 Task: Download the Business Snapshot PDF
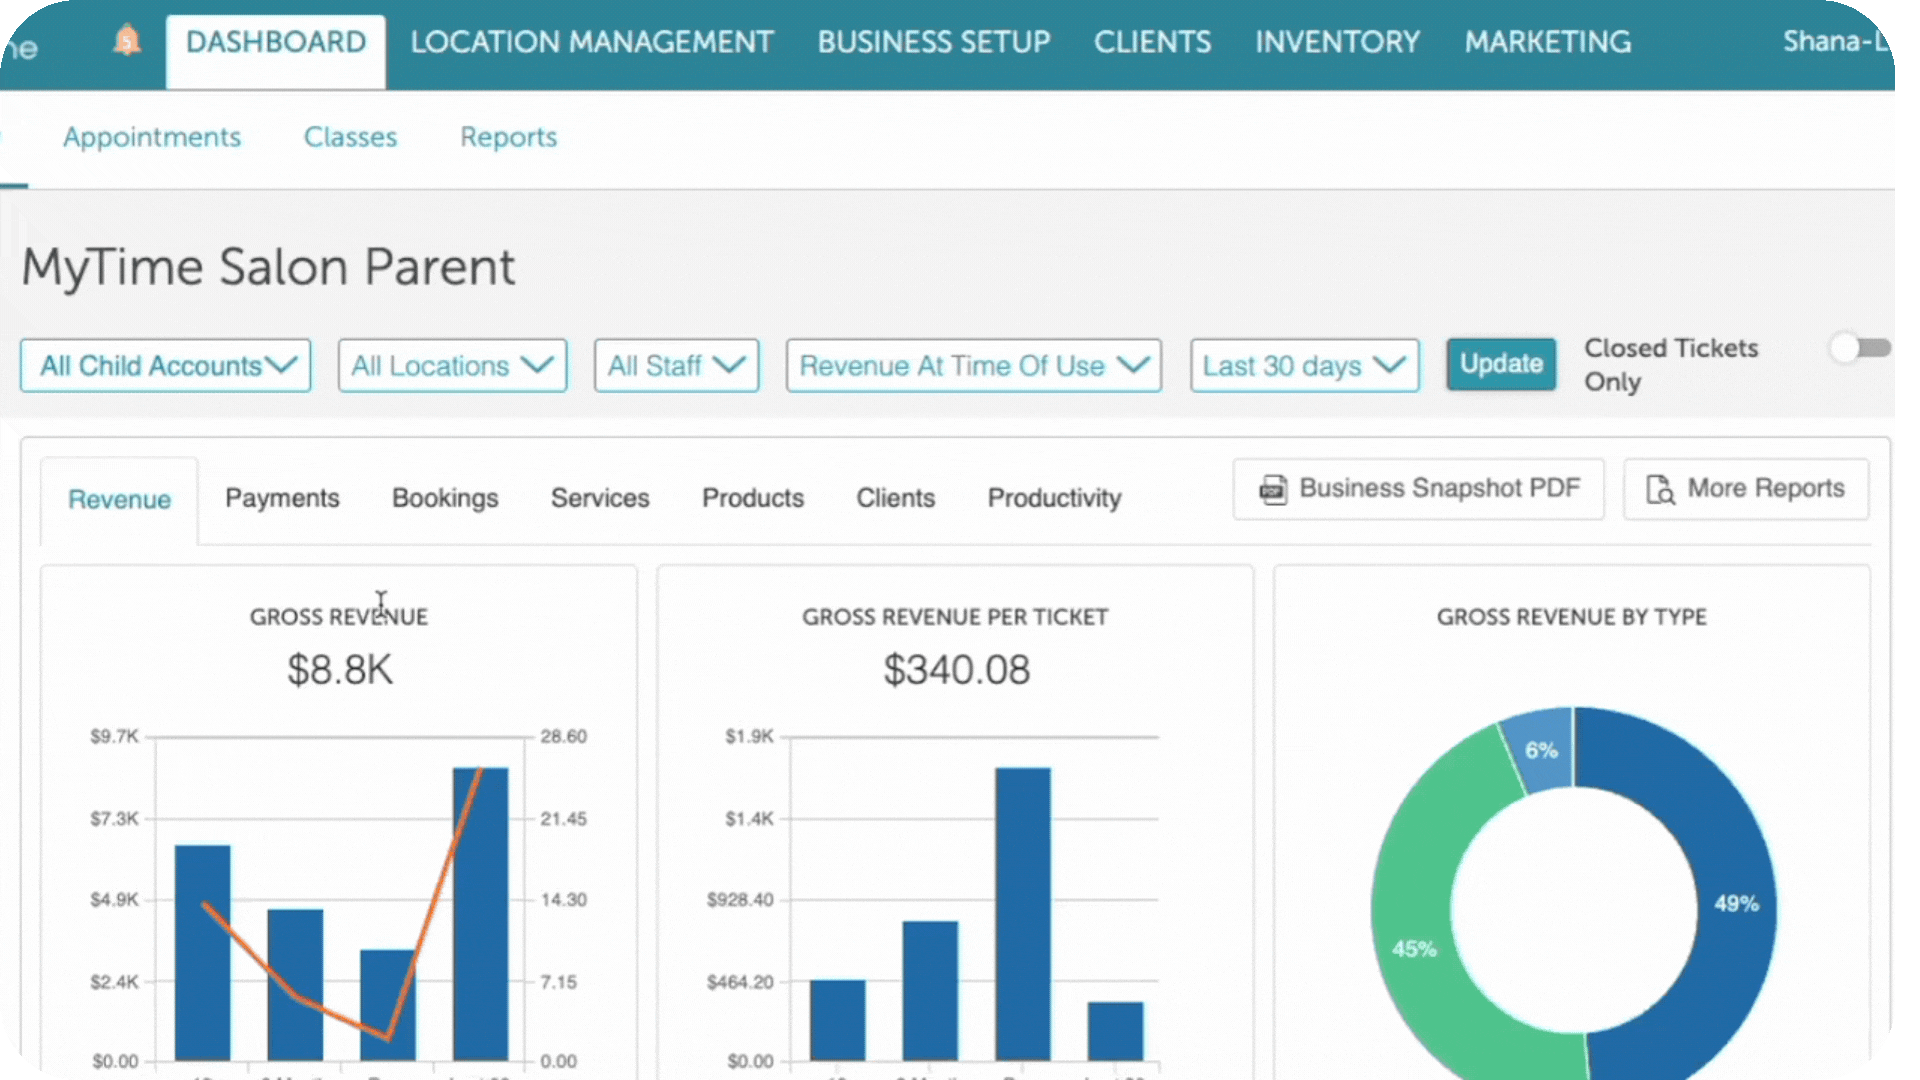1418,489
